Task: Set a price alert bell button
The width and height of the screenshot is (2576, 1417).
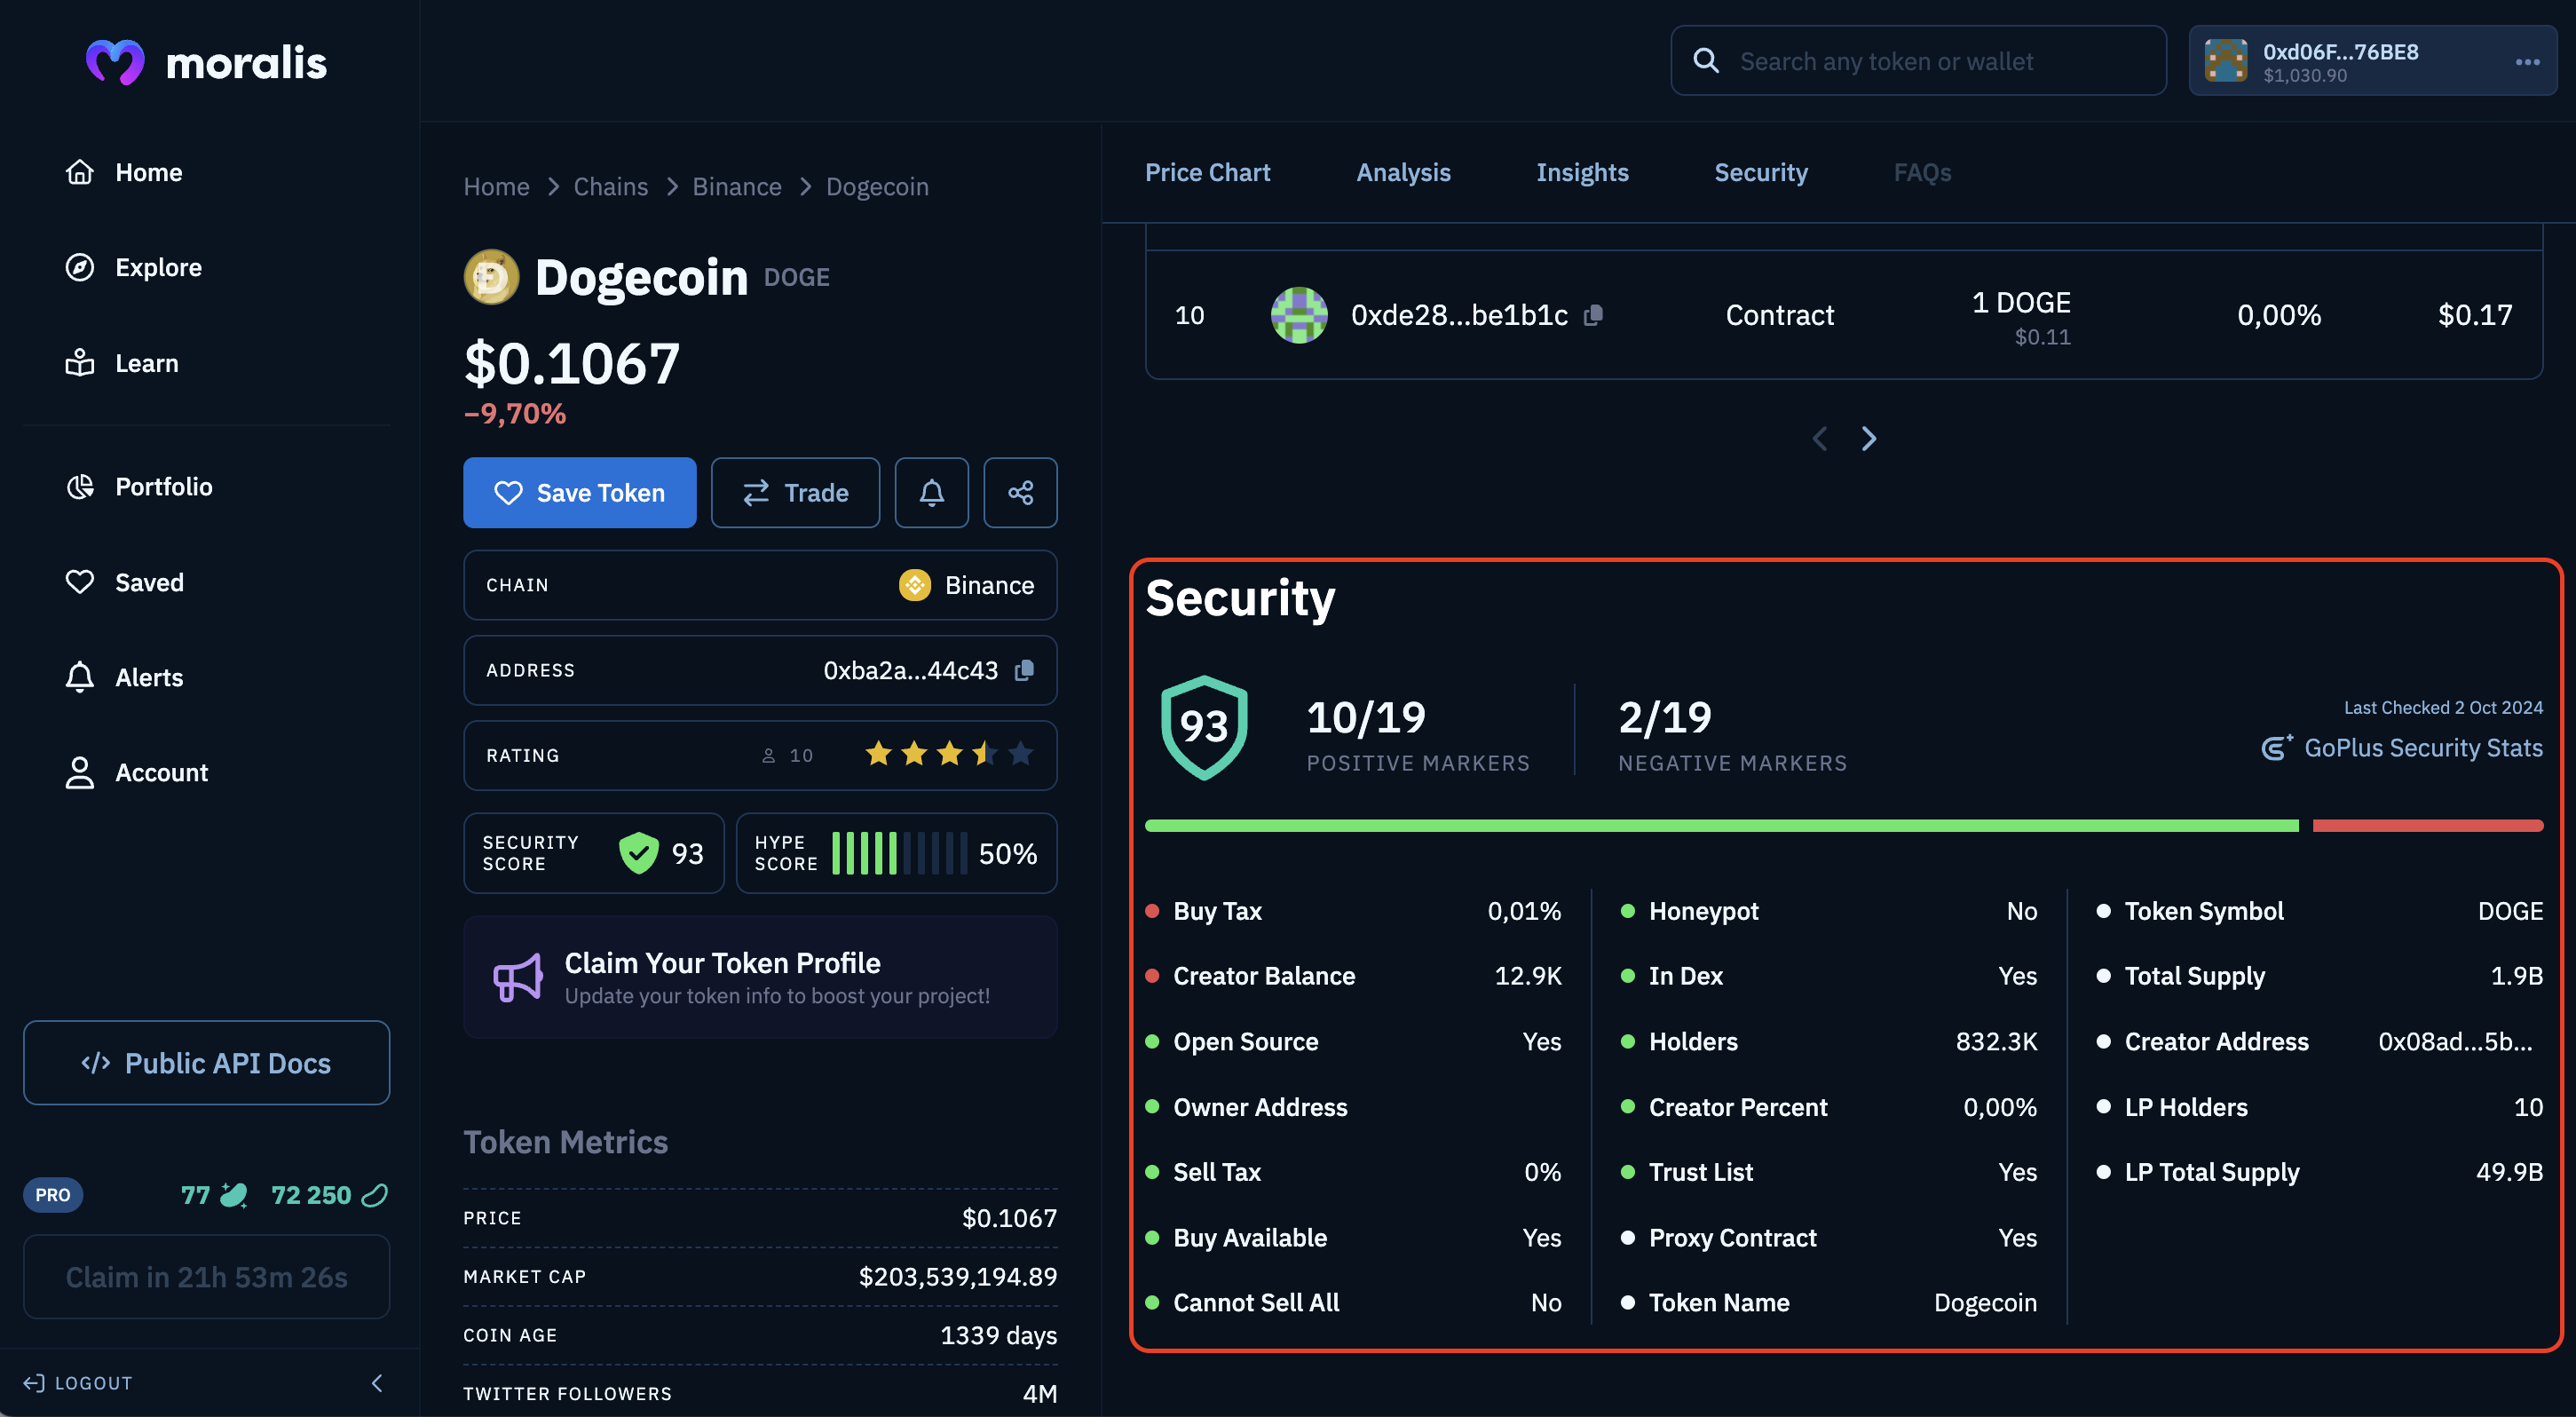Action: (931, 492)
